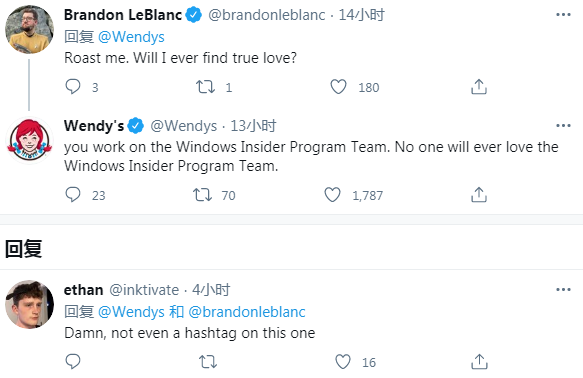Screen dimensions: 583x378
Task: Share the Wendy's tweet
Action: coord(479,195)
